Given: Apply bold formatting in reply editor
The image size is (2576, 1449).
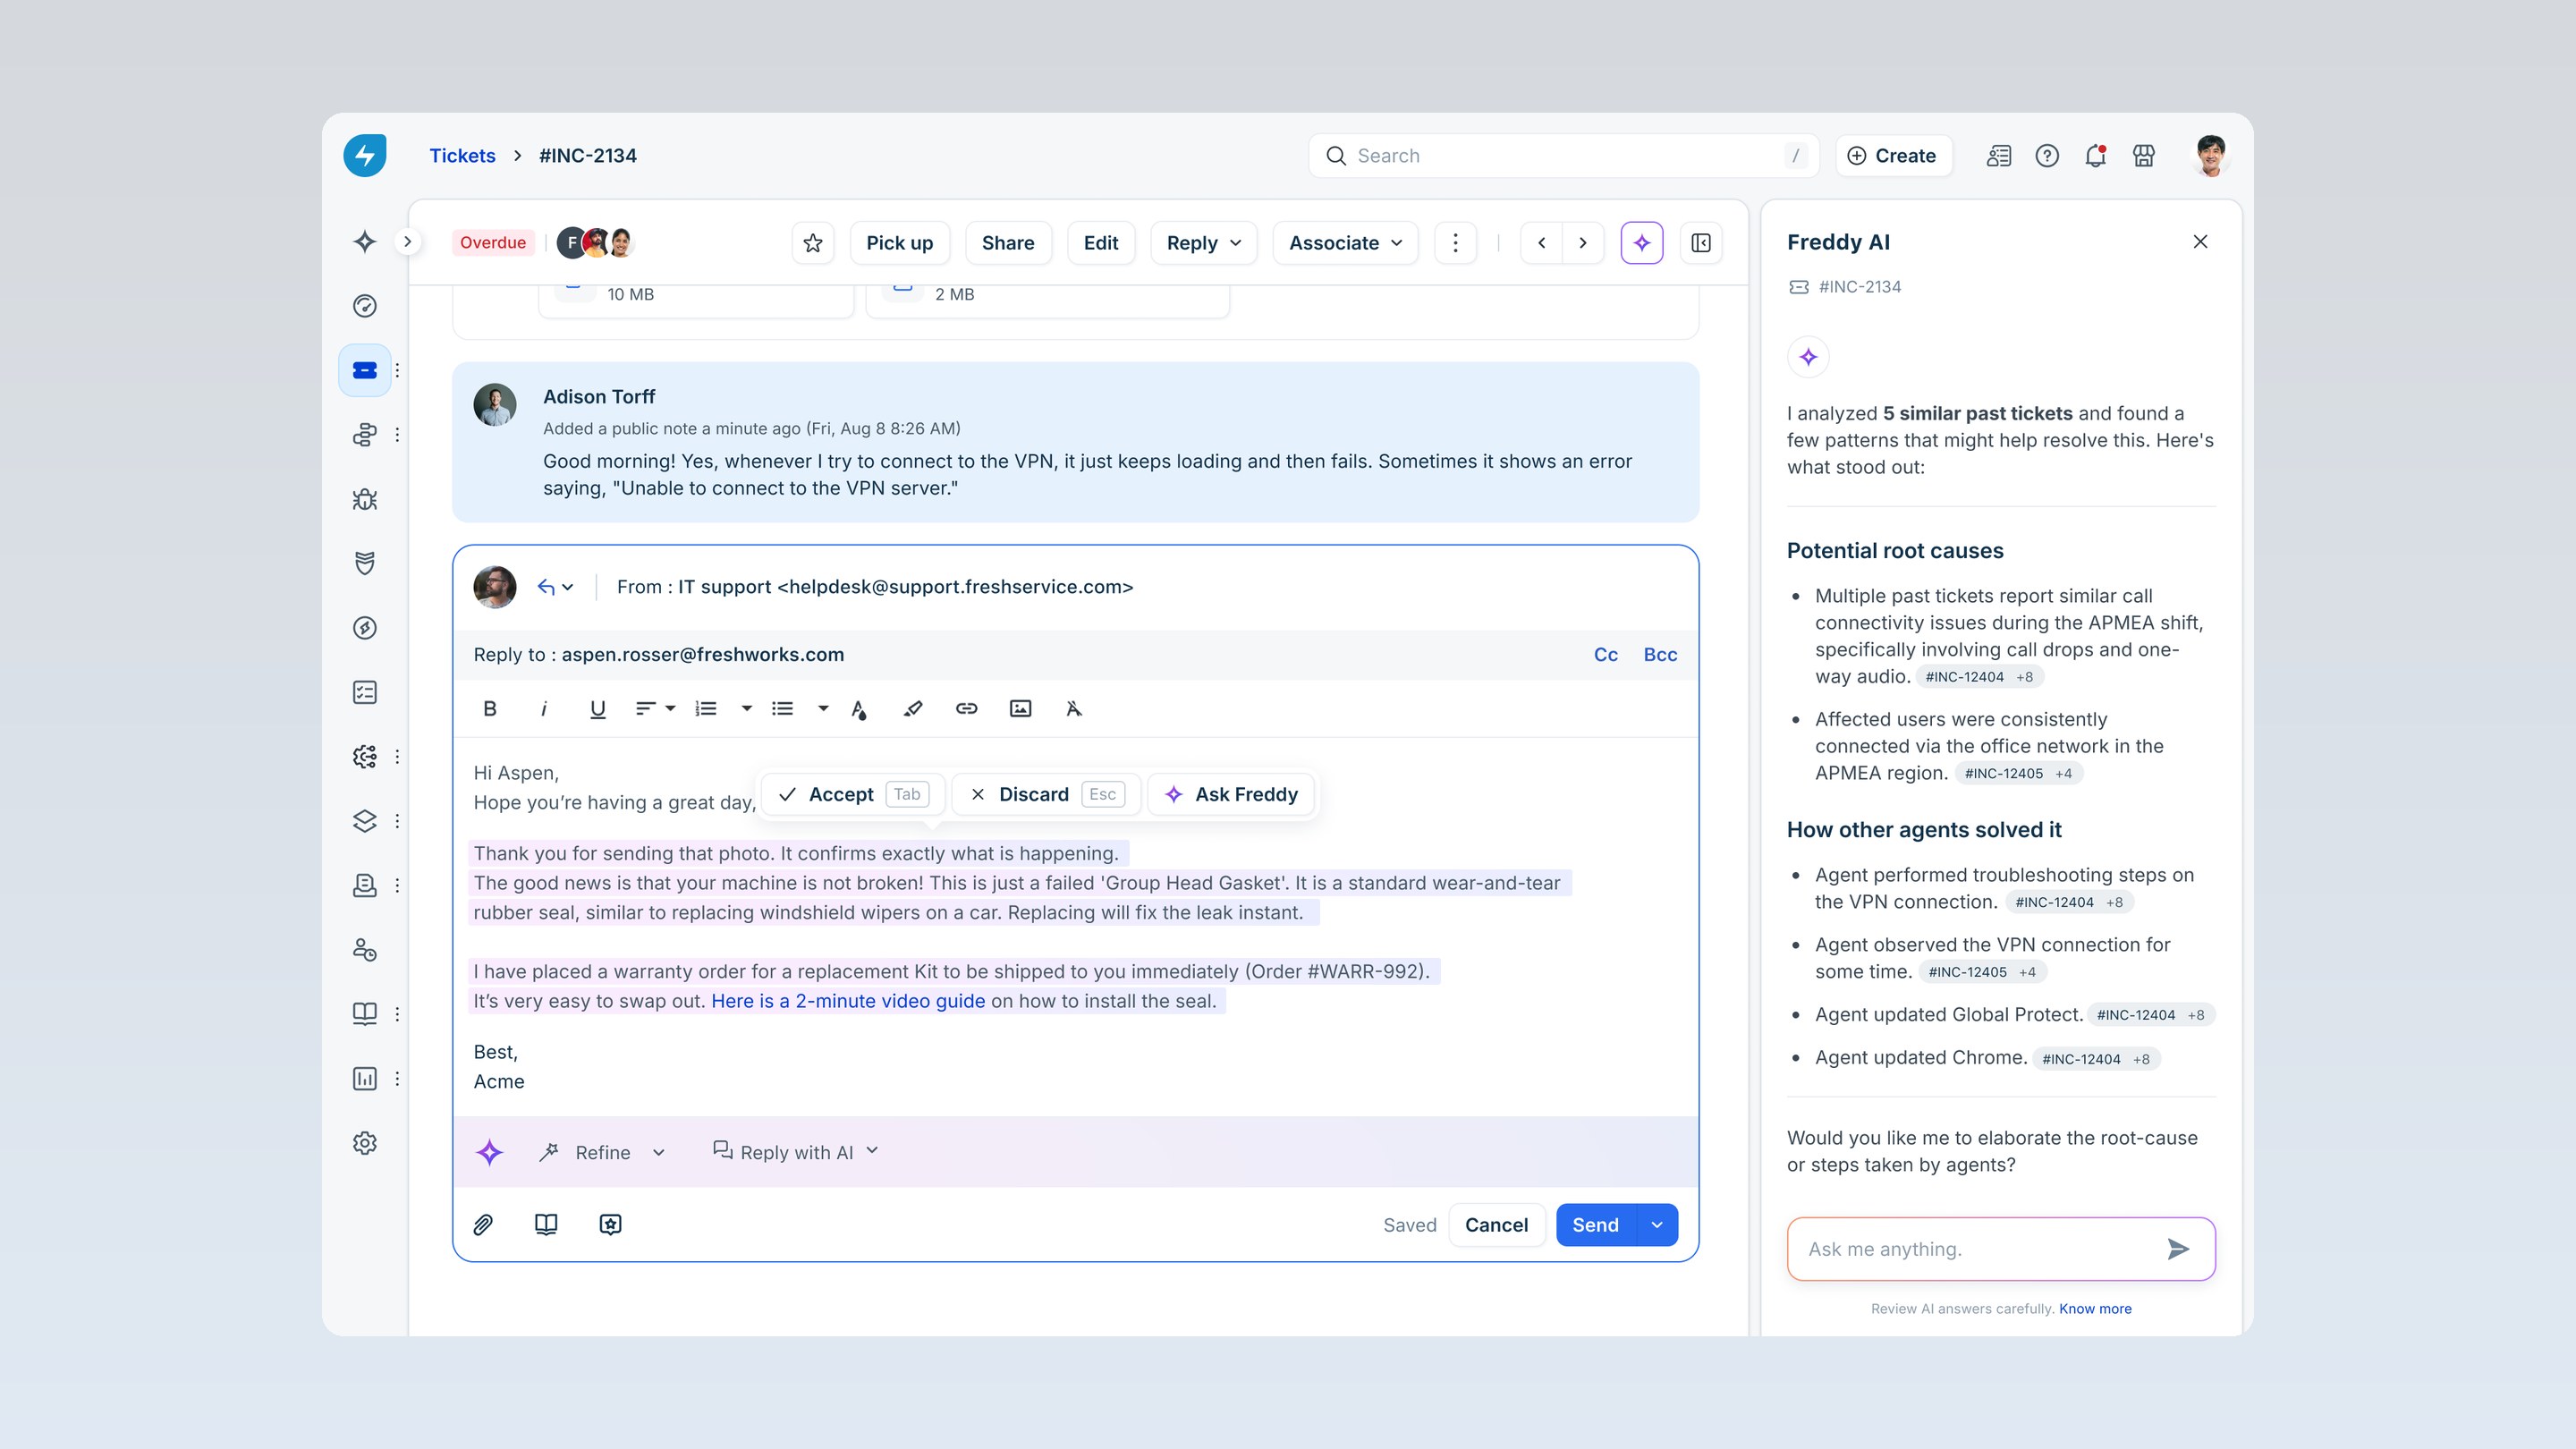Looking at the screenshot, I should [x=490, y=709].
